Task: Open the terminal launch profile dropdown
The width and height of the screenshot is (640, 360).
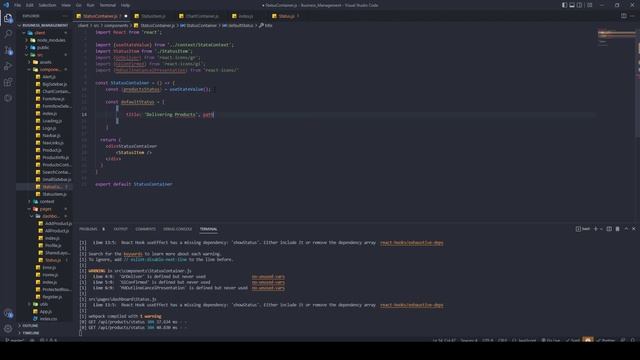Action: (601, 229)
